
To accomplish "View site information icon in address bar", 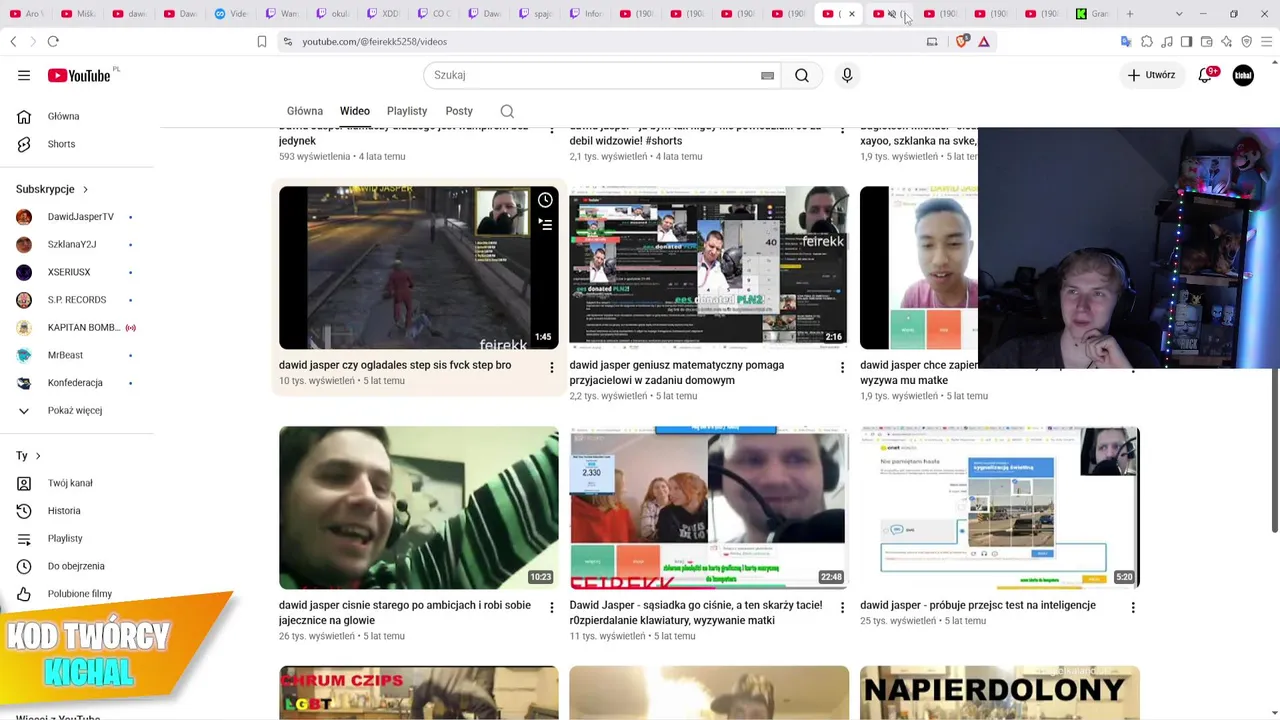I will 288,41.
